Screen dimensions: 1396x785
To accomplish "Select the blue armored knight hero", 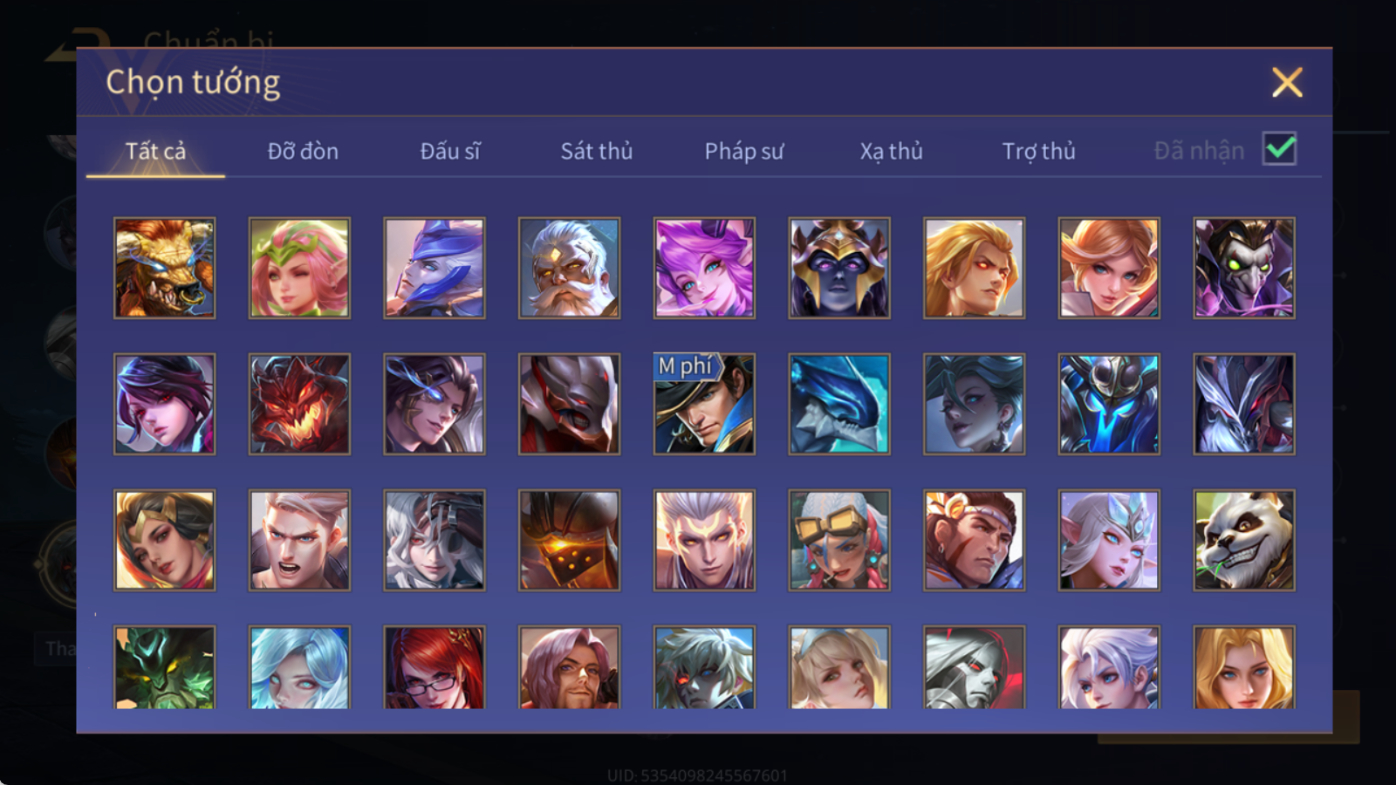I will pos(1109,404).
